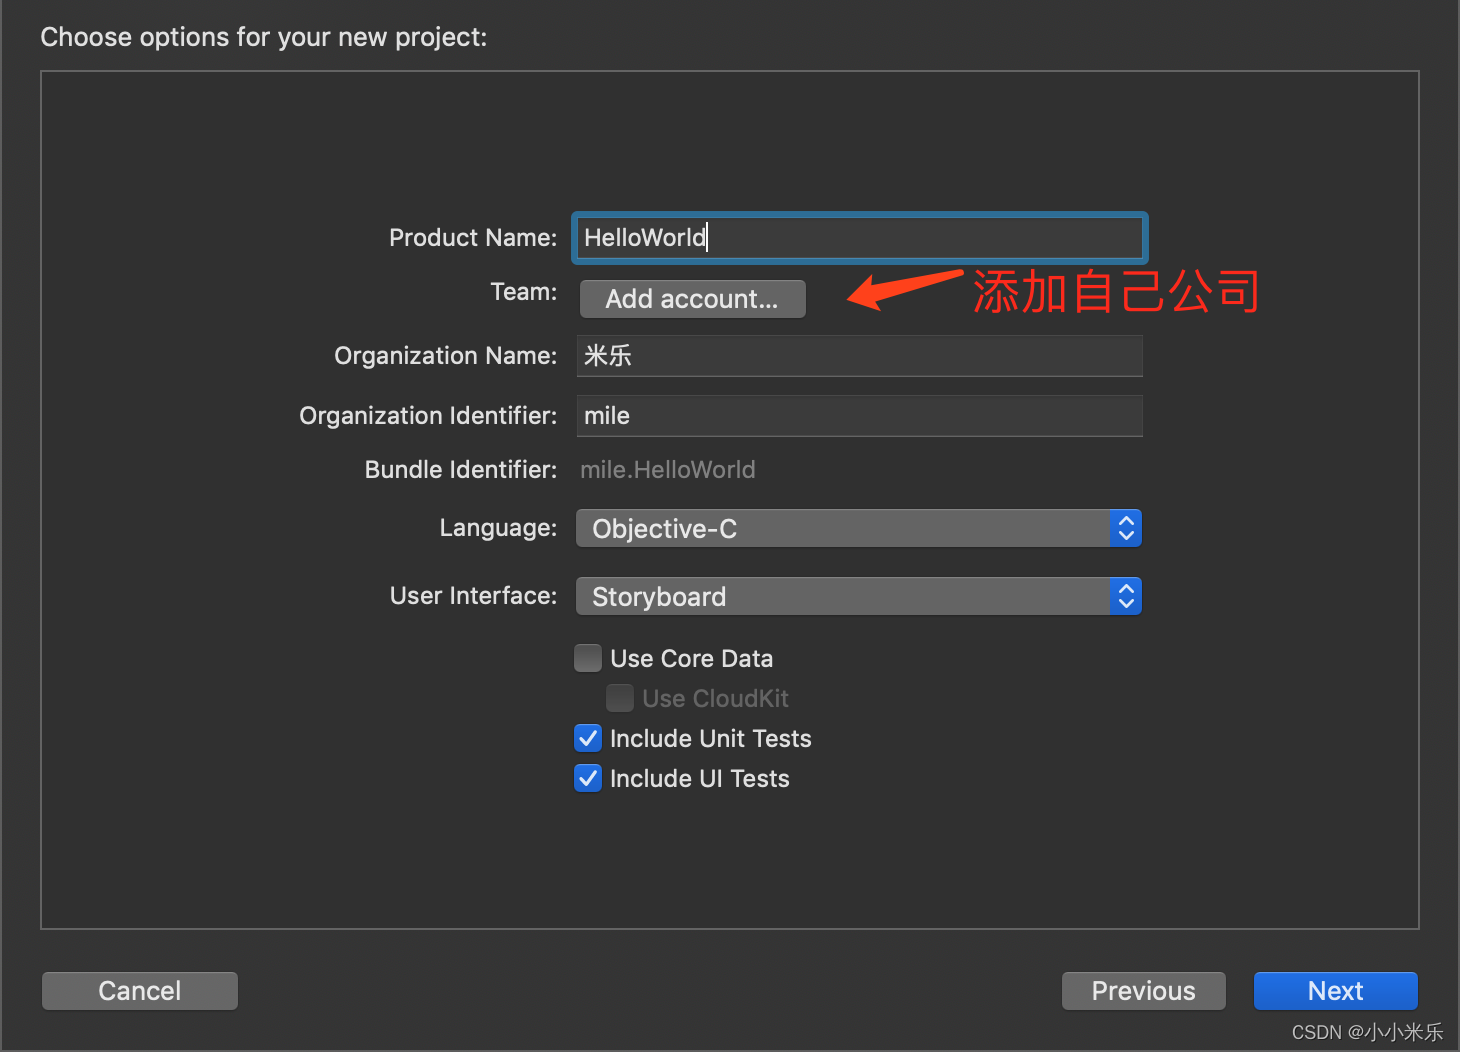This screenshot has width=1460, height=1052.
Task: Select the bundle identifier text mile.HelloWorld
Action: point(668,470)
